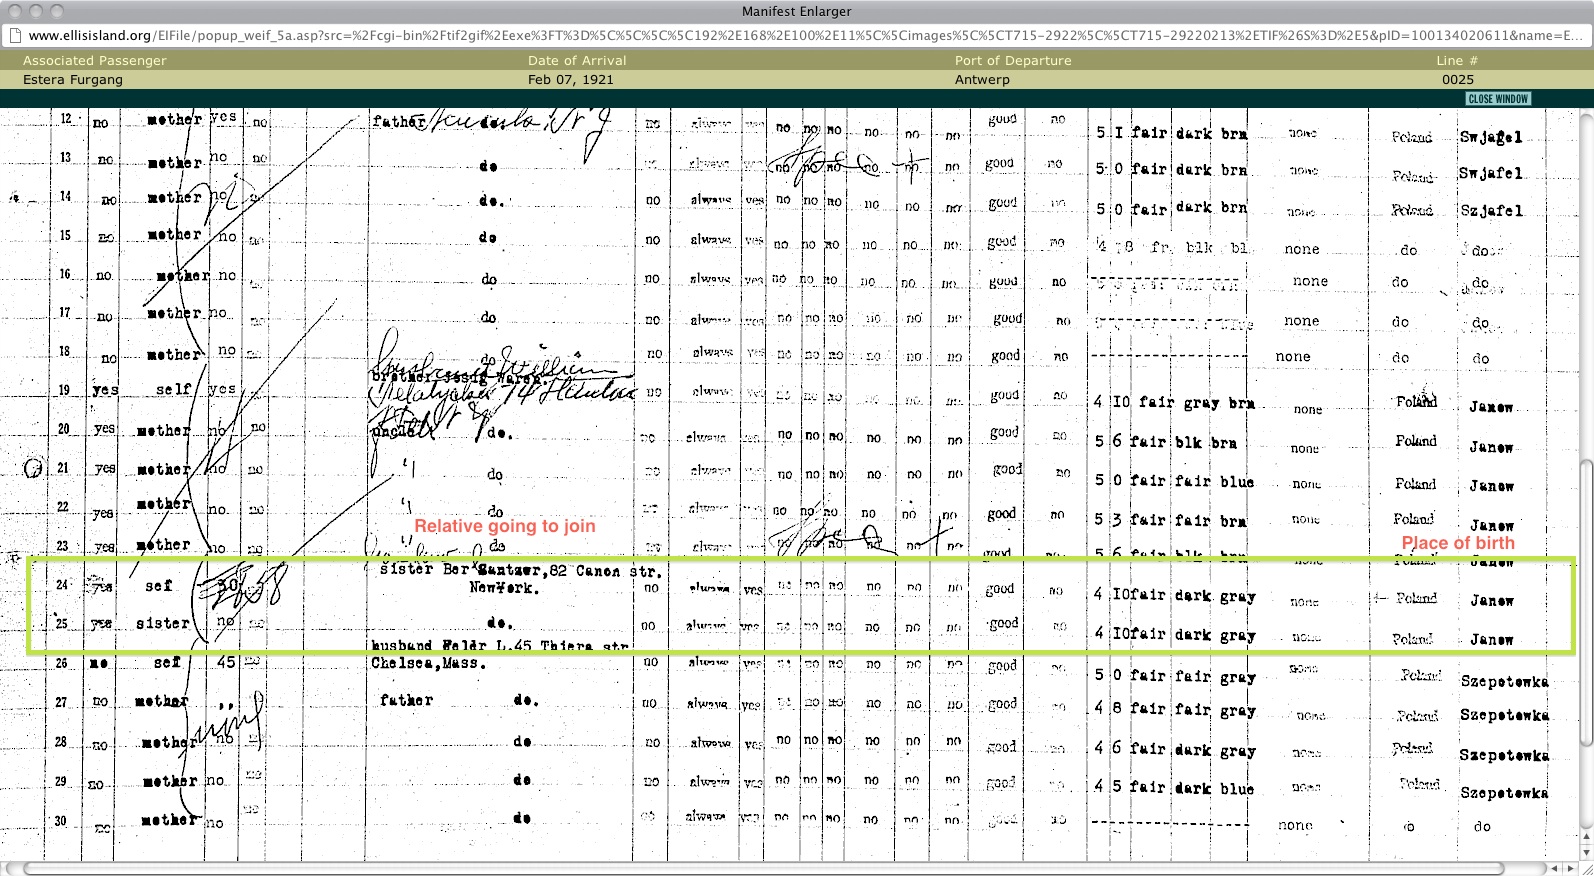This screenshot has height=876, width=1594.
Task: Click '5 6 fair blk brn' on line 20
Action: pyautogui.click(x=1166, y=442)
